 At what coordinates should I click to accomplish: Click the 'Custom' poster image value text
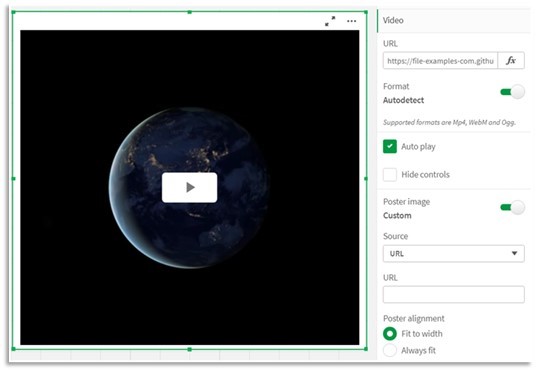[397, 216]
